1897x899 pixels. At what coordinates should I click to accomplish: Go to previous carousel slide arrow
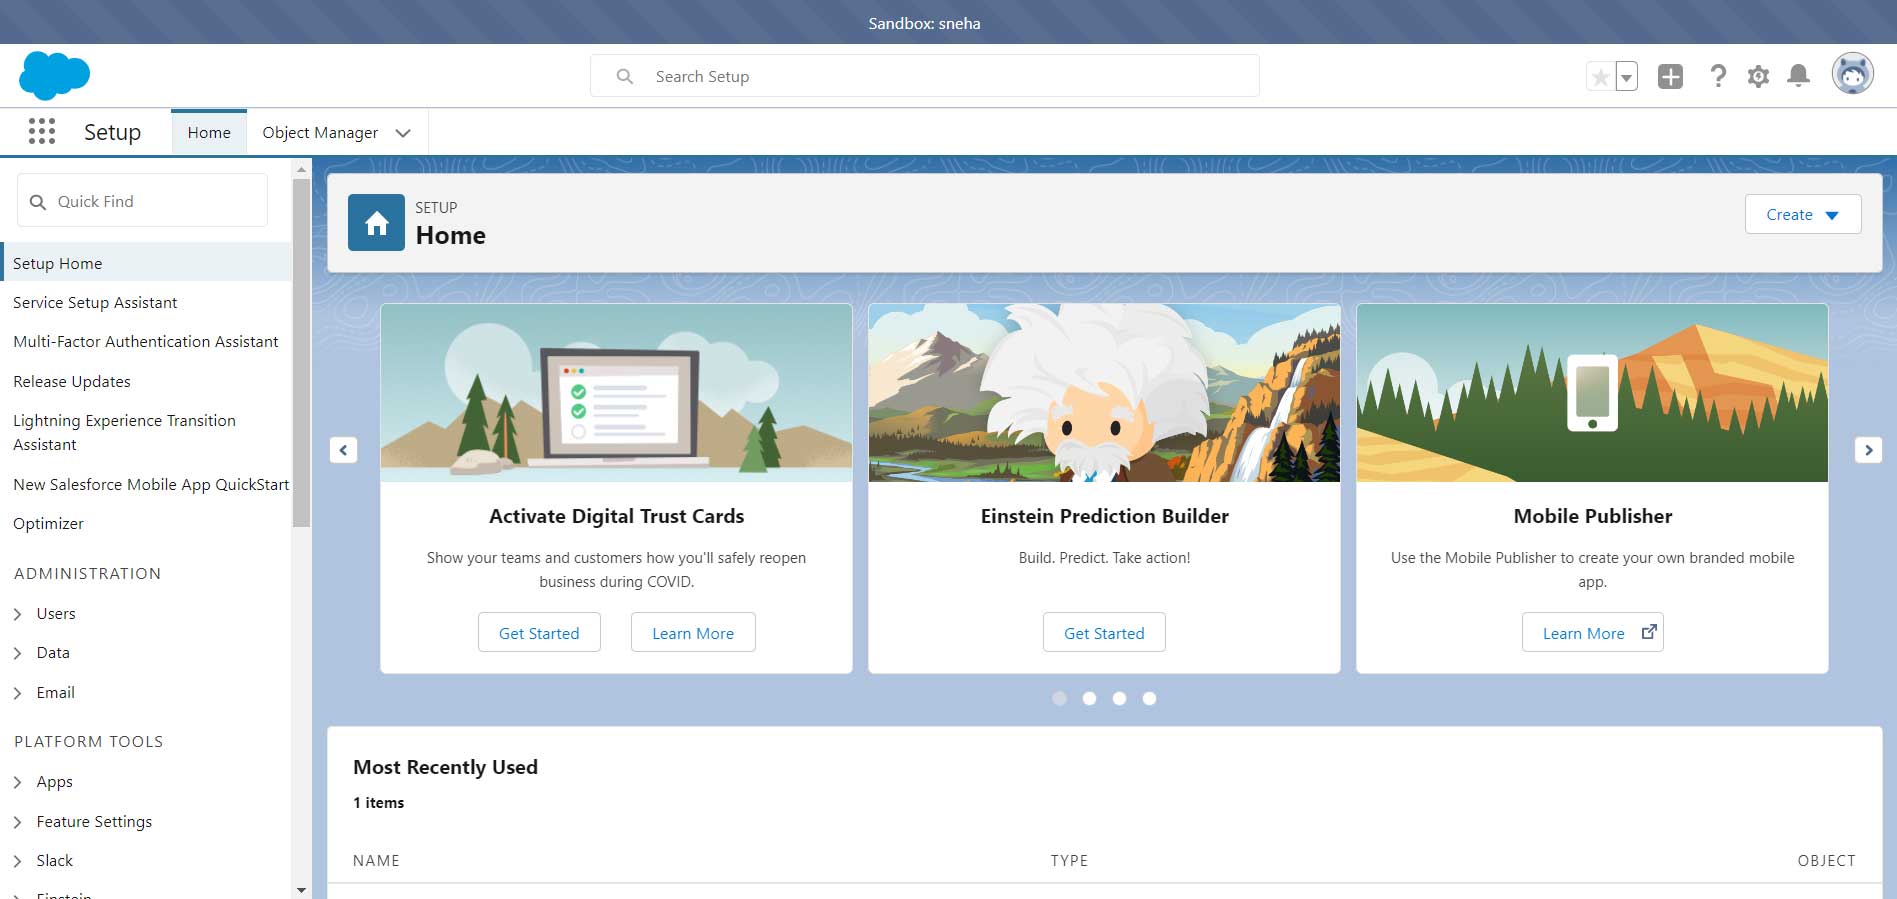point(343,450)
